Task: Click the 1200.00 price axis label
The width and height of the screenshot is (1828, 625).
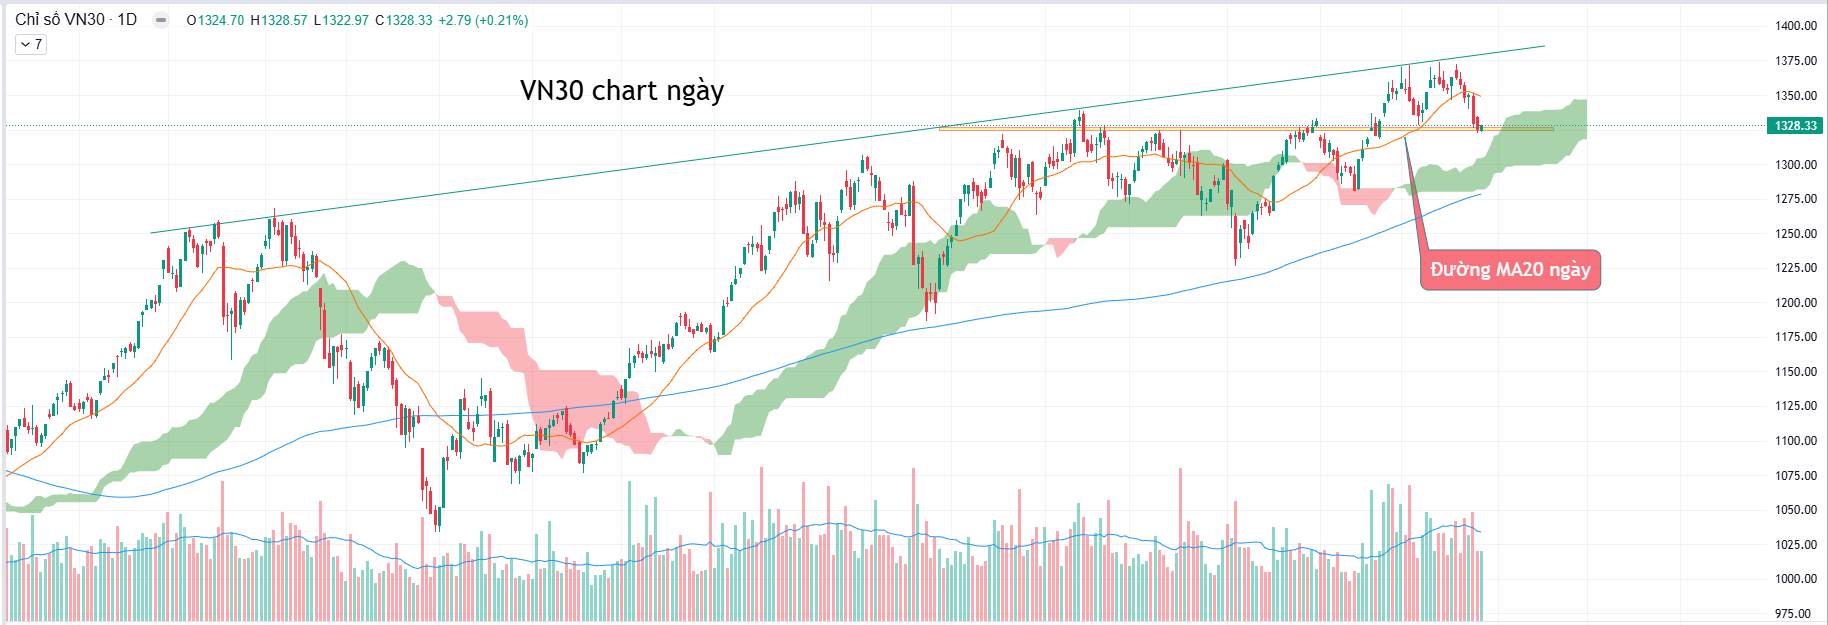Action: coord(1795,303)
